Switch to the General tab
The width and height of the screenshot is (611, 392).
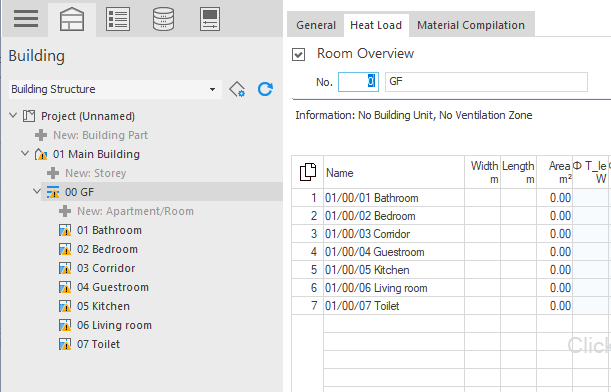pos(316,25)
